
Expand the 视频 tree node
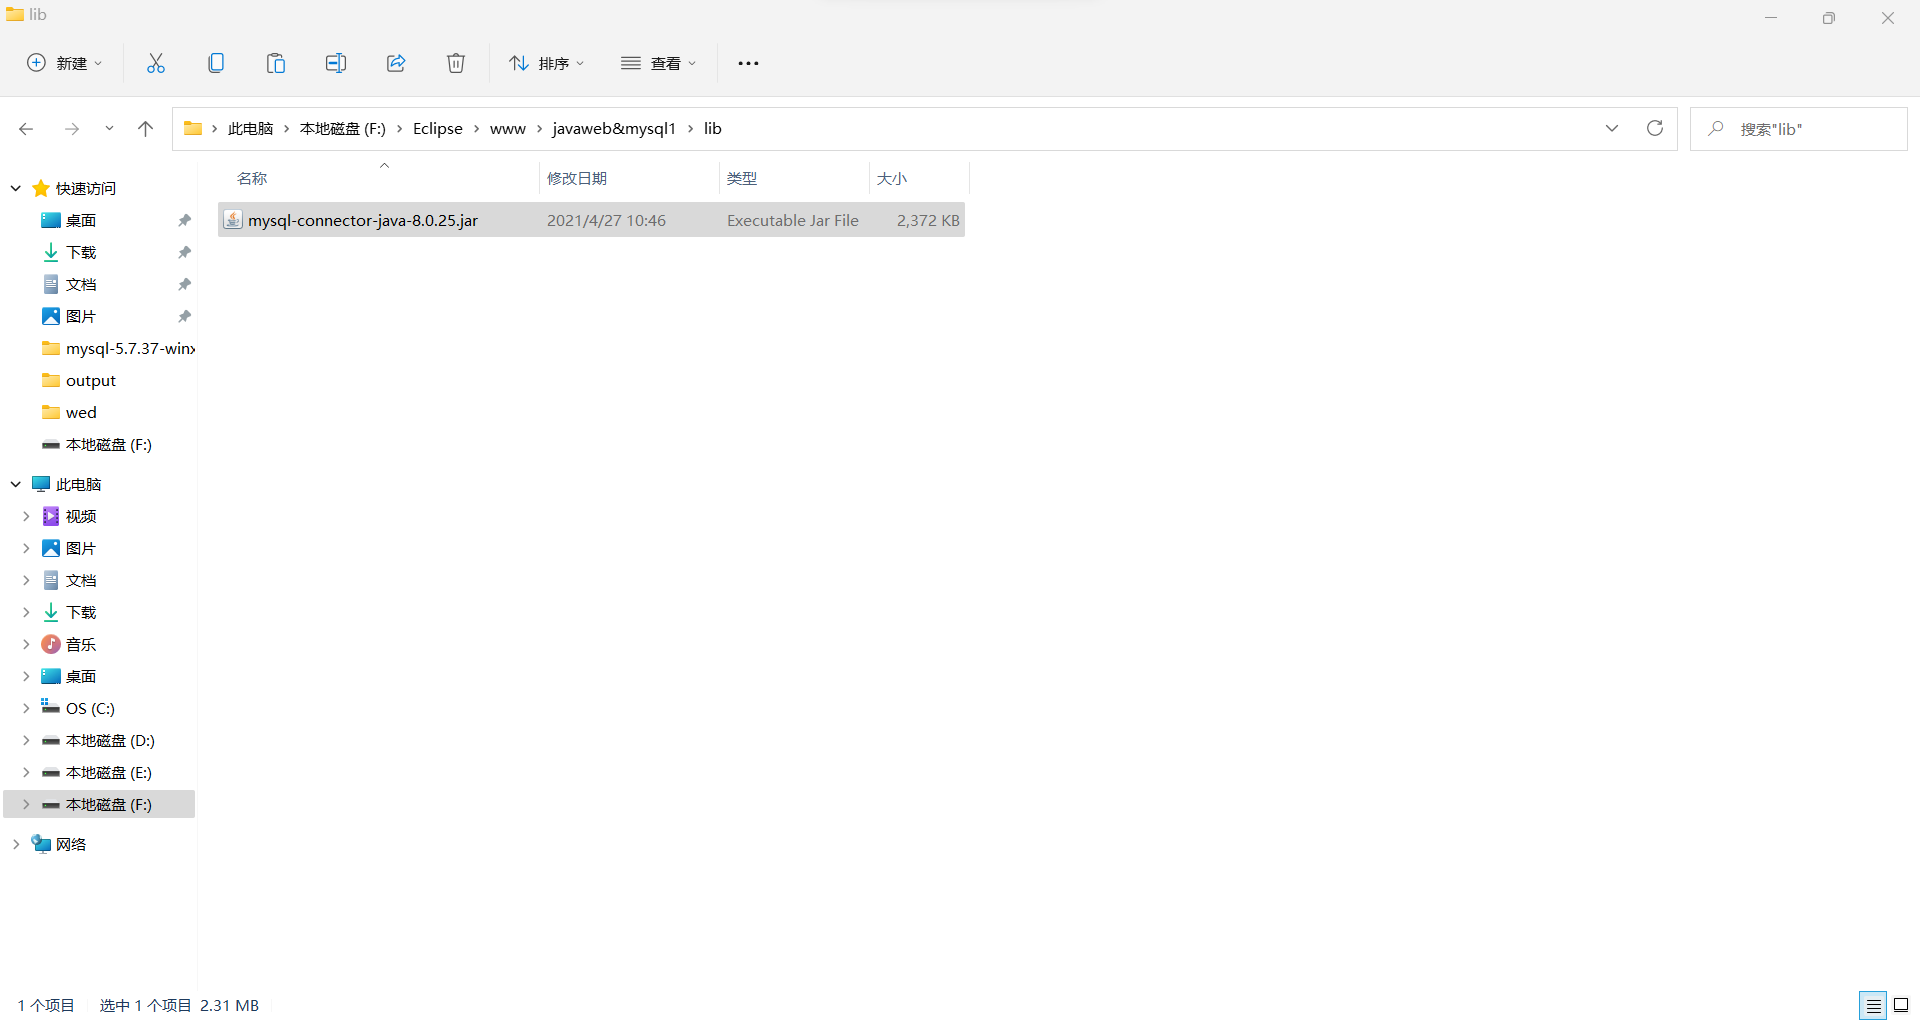[x=26, y=516]
